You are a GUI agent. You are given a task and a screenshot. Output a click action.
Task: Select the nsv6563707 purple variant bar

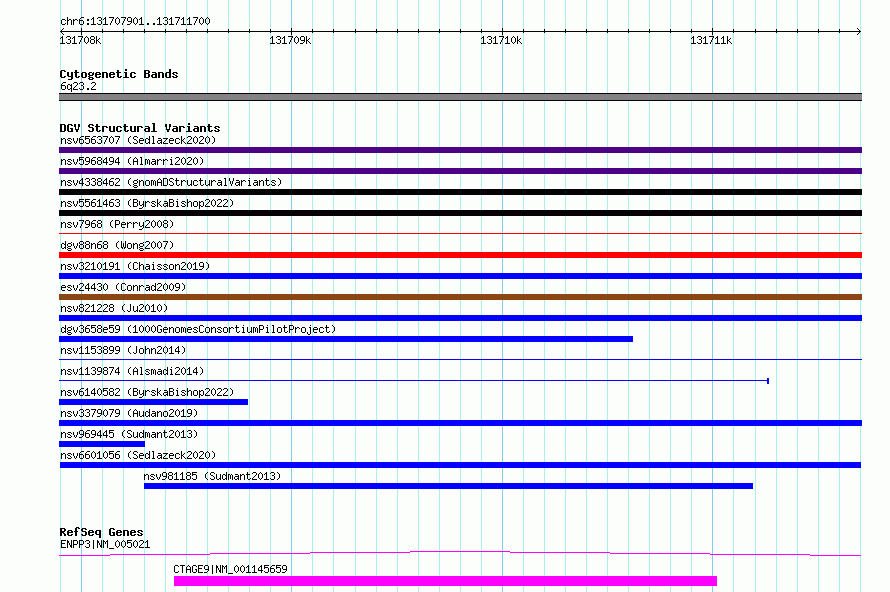coord(460,150)
